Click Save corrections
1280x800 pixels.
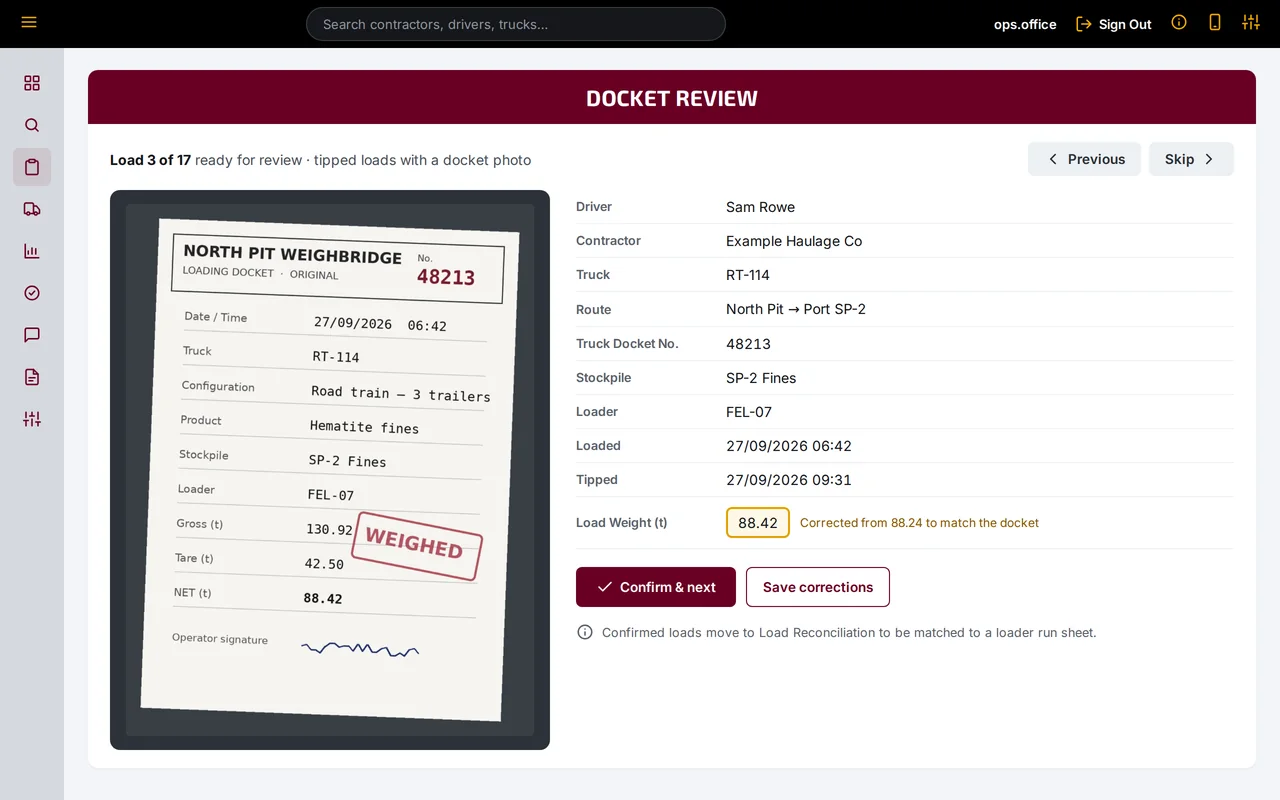pyautogui.click(x=818, y=587)
